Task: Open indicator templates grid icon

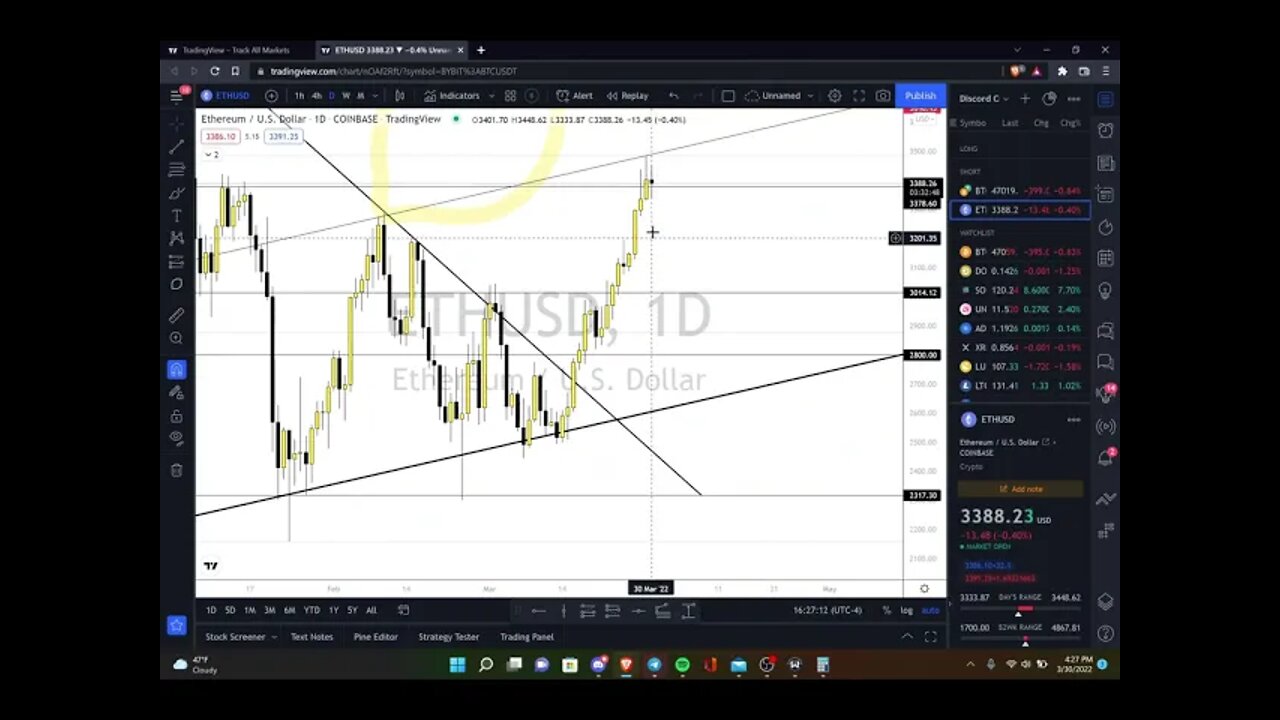Action: point(510,96)
